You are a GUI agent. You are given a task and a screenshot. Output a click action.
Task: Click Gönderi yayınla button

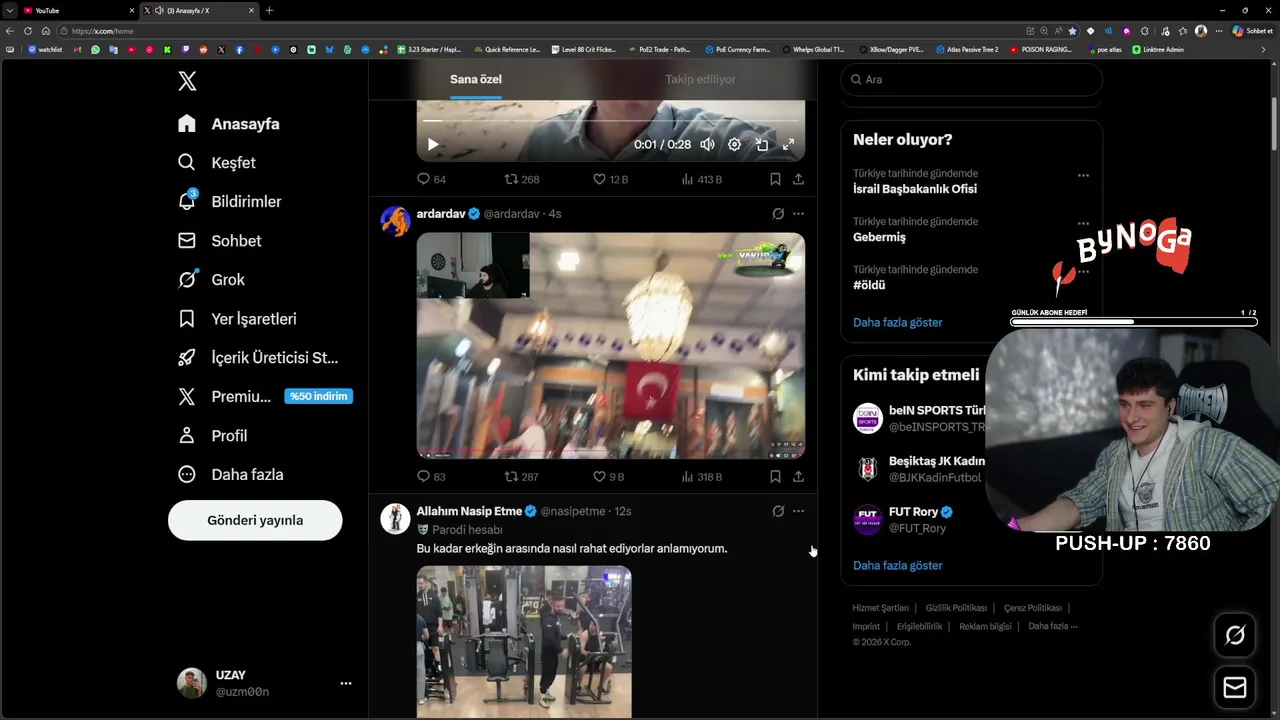pyautogui.click(x=255, y=520)
